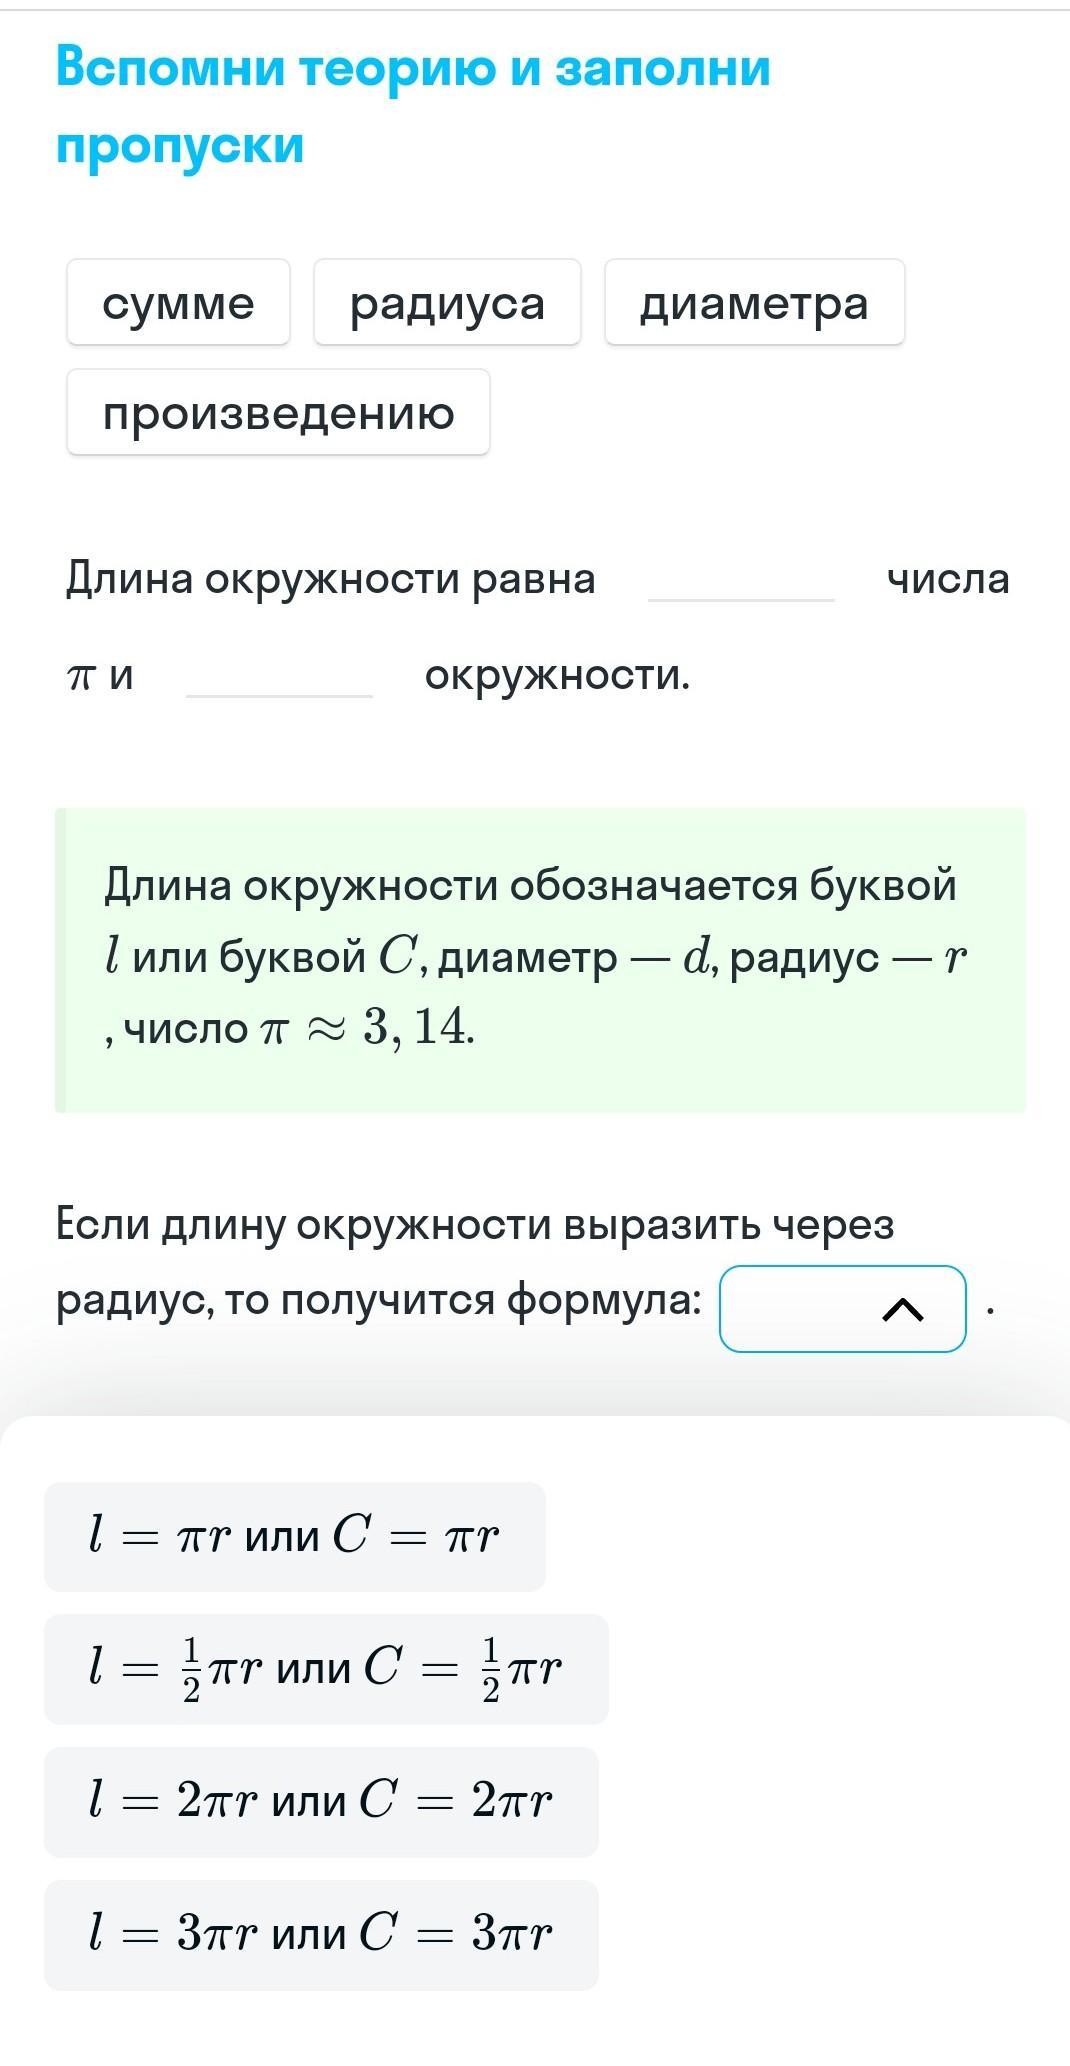
Task: Tap 'радиус, то получится формула:' label
Action: pyautogui.click(x=379, y=1300)
